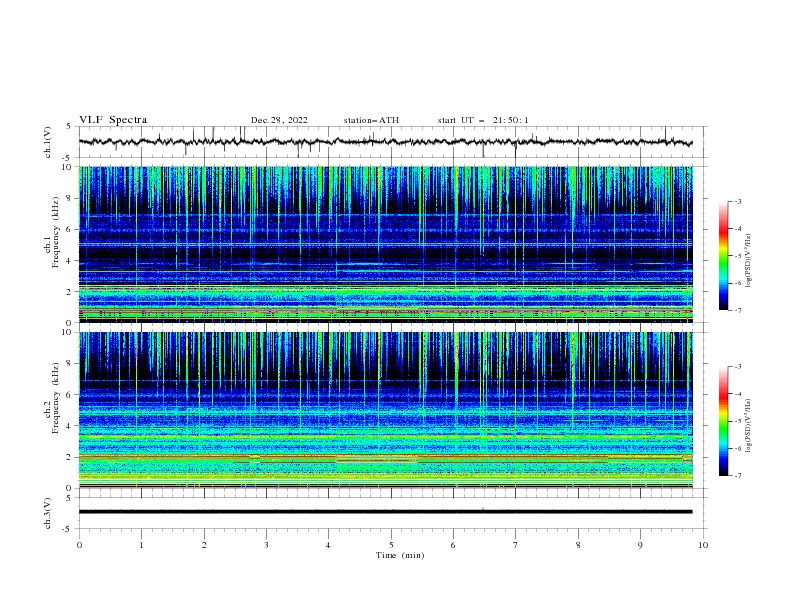Click the ch.3(V) axis label
Screen dimensions: 792x612
pos(48,513)
